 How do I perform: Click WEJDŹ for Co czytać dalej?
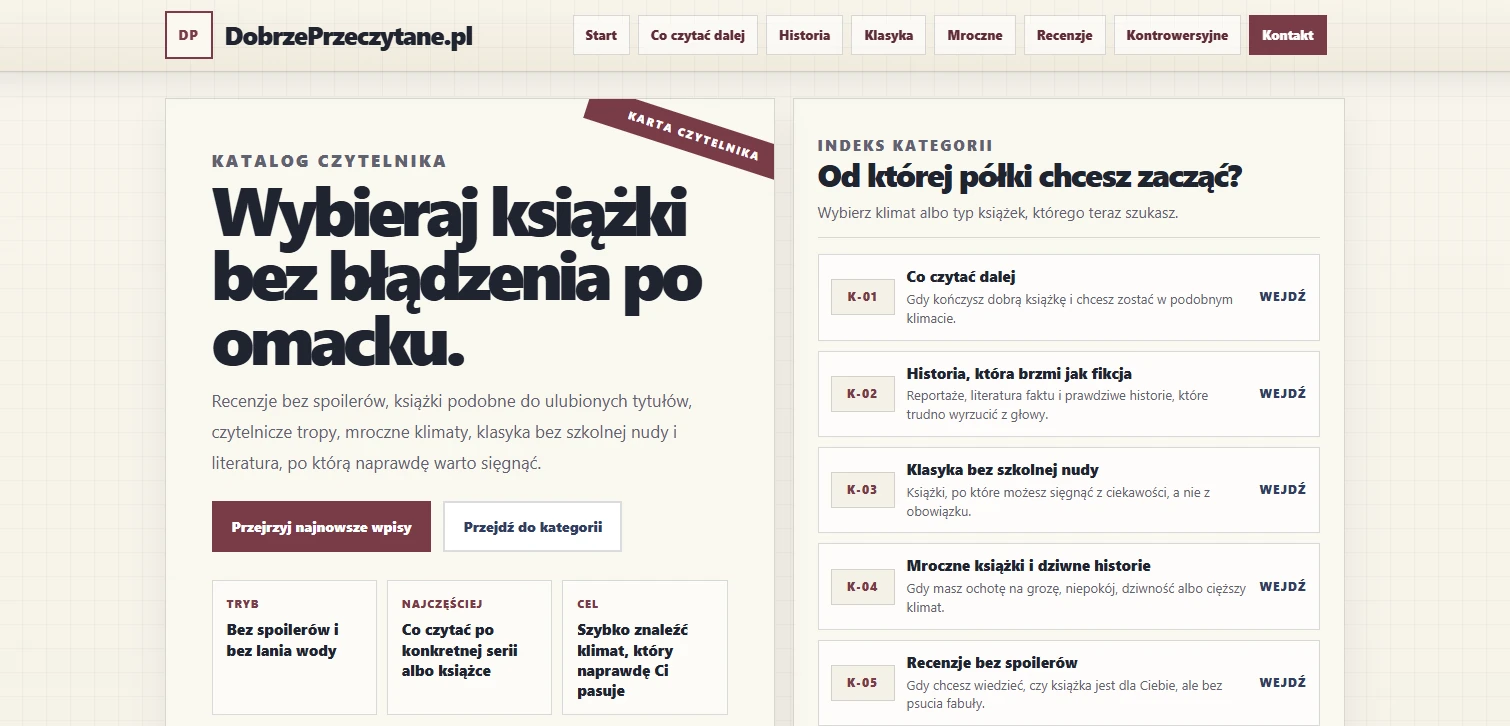[x=1282, y=297]
